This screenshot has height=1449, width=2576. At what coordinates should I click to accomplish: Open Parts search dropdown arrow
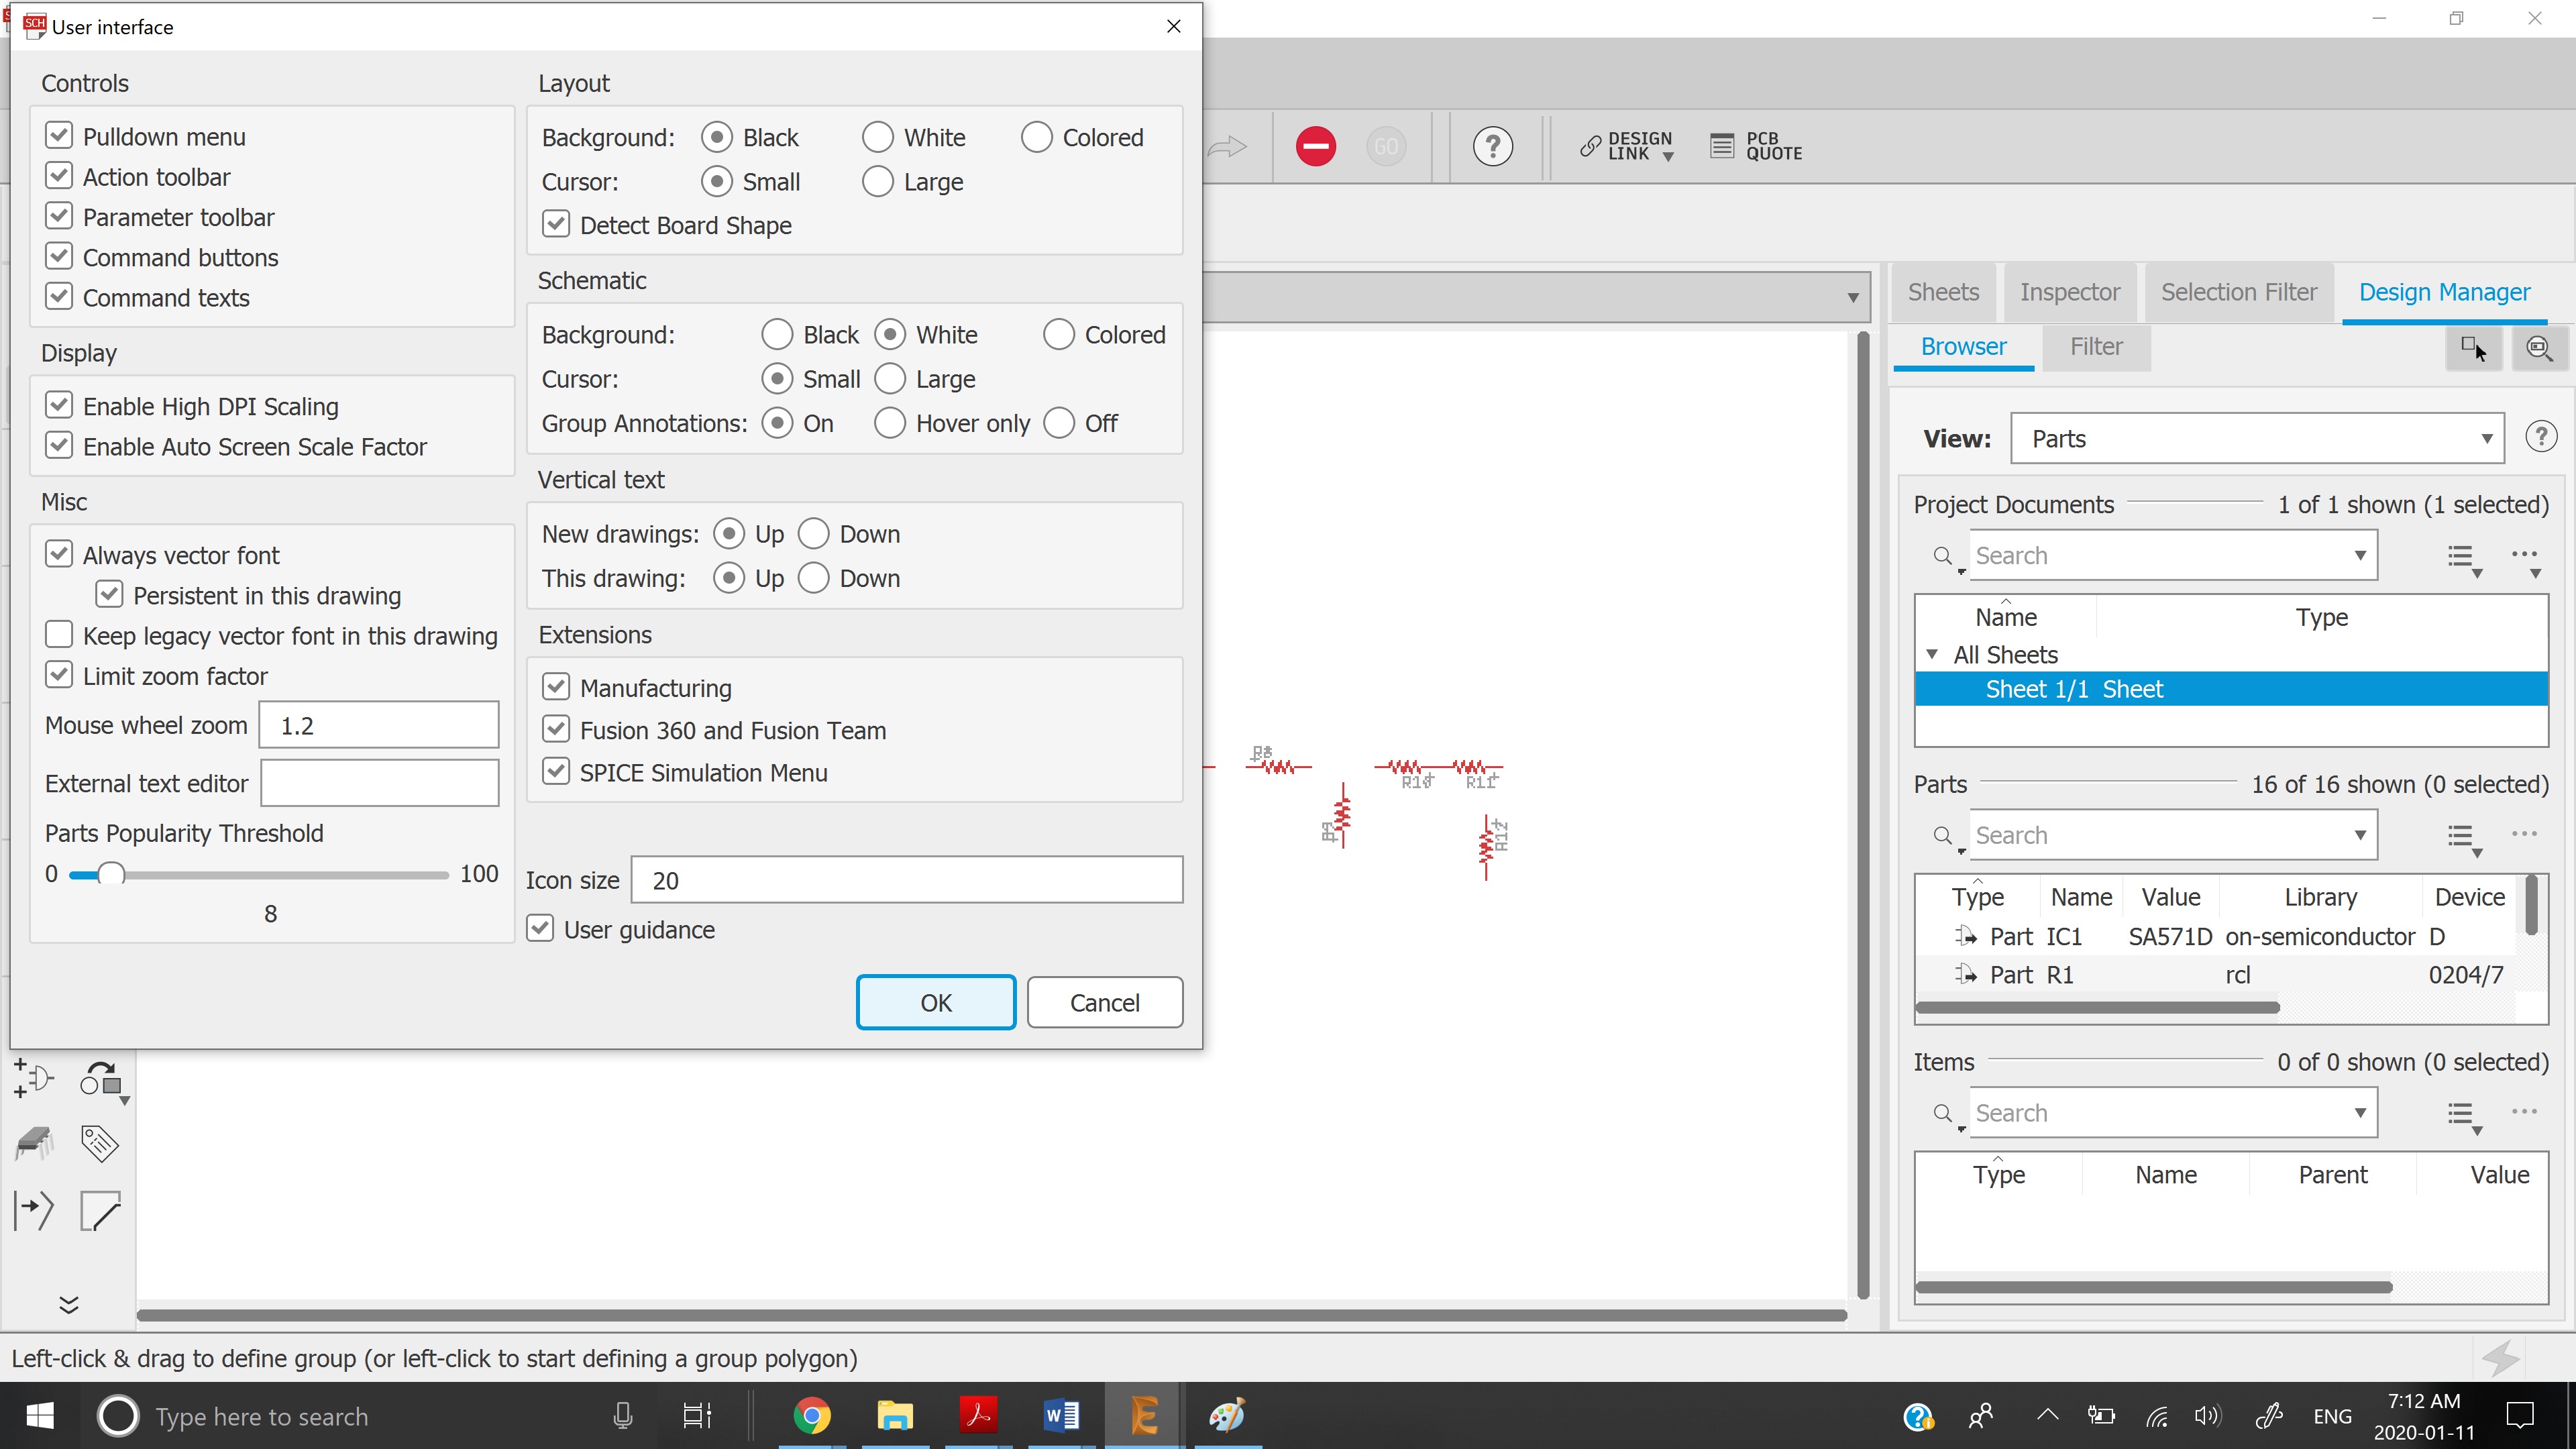2360,836
